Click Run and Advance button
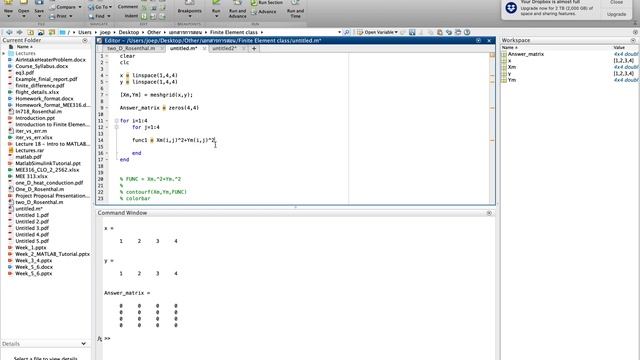This screenshot has height=360, width=640. (237, 9)
